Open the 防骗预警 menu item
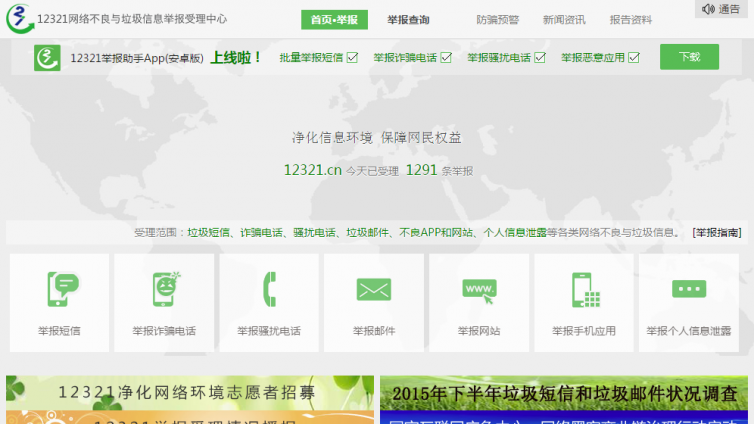Image resolution: width=754 pixels, height=424 pixels. tap(498, 20)
